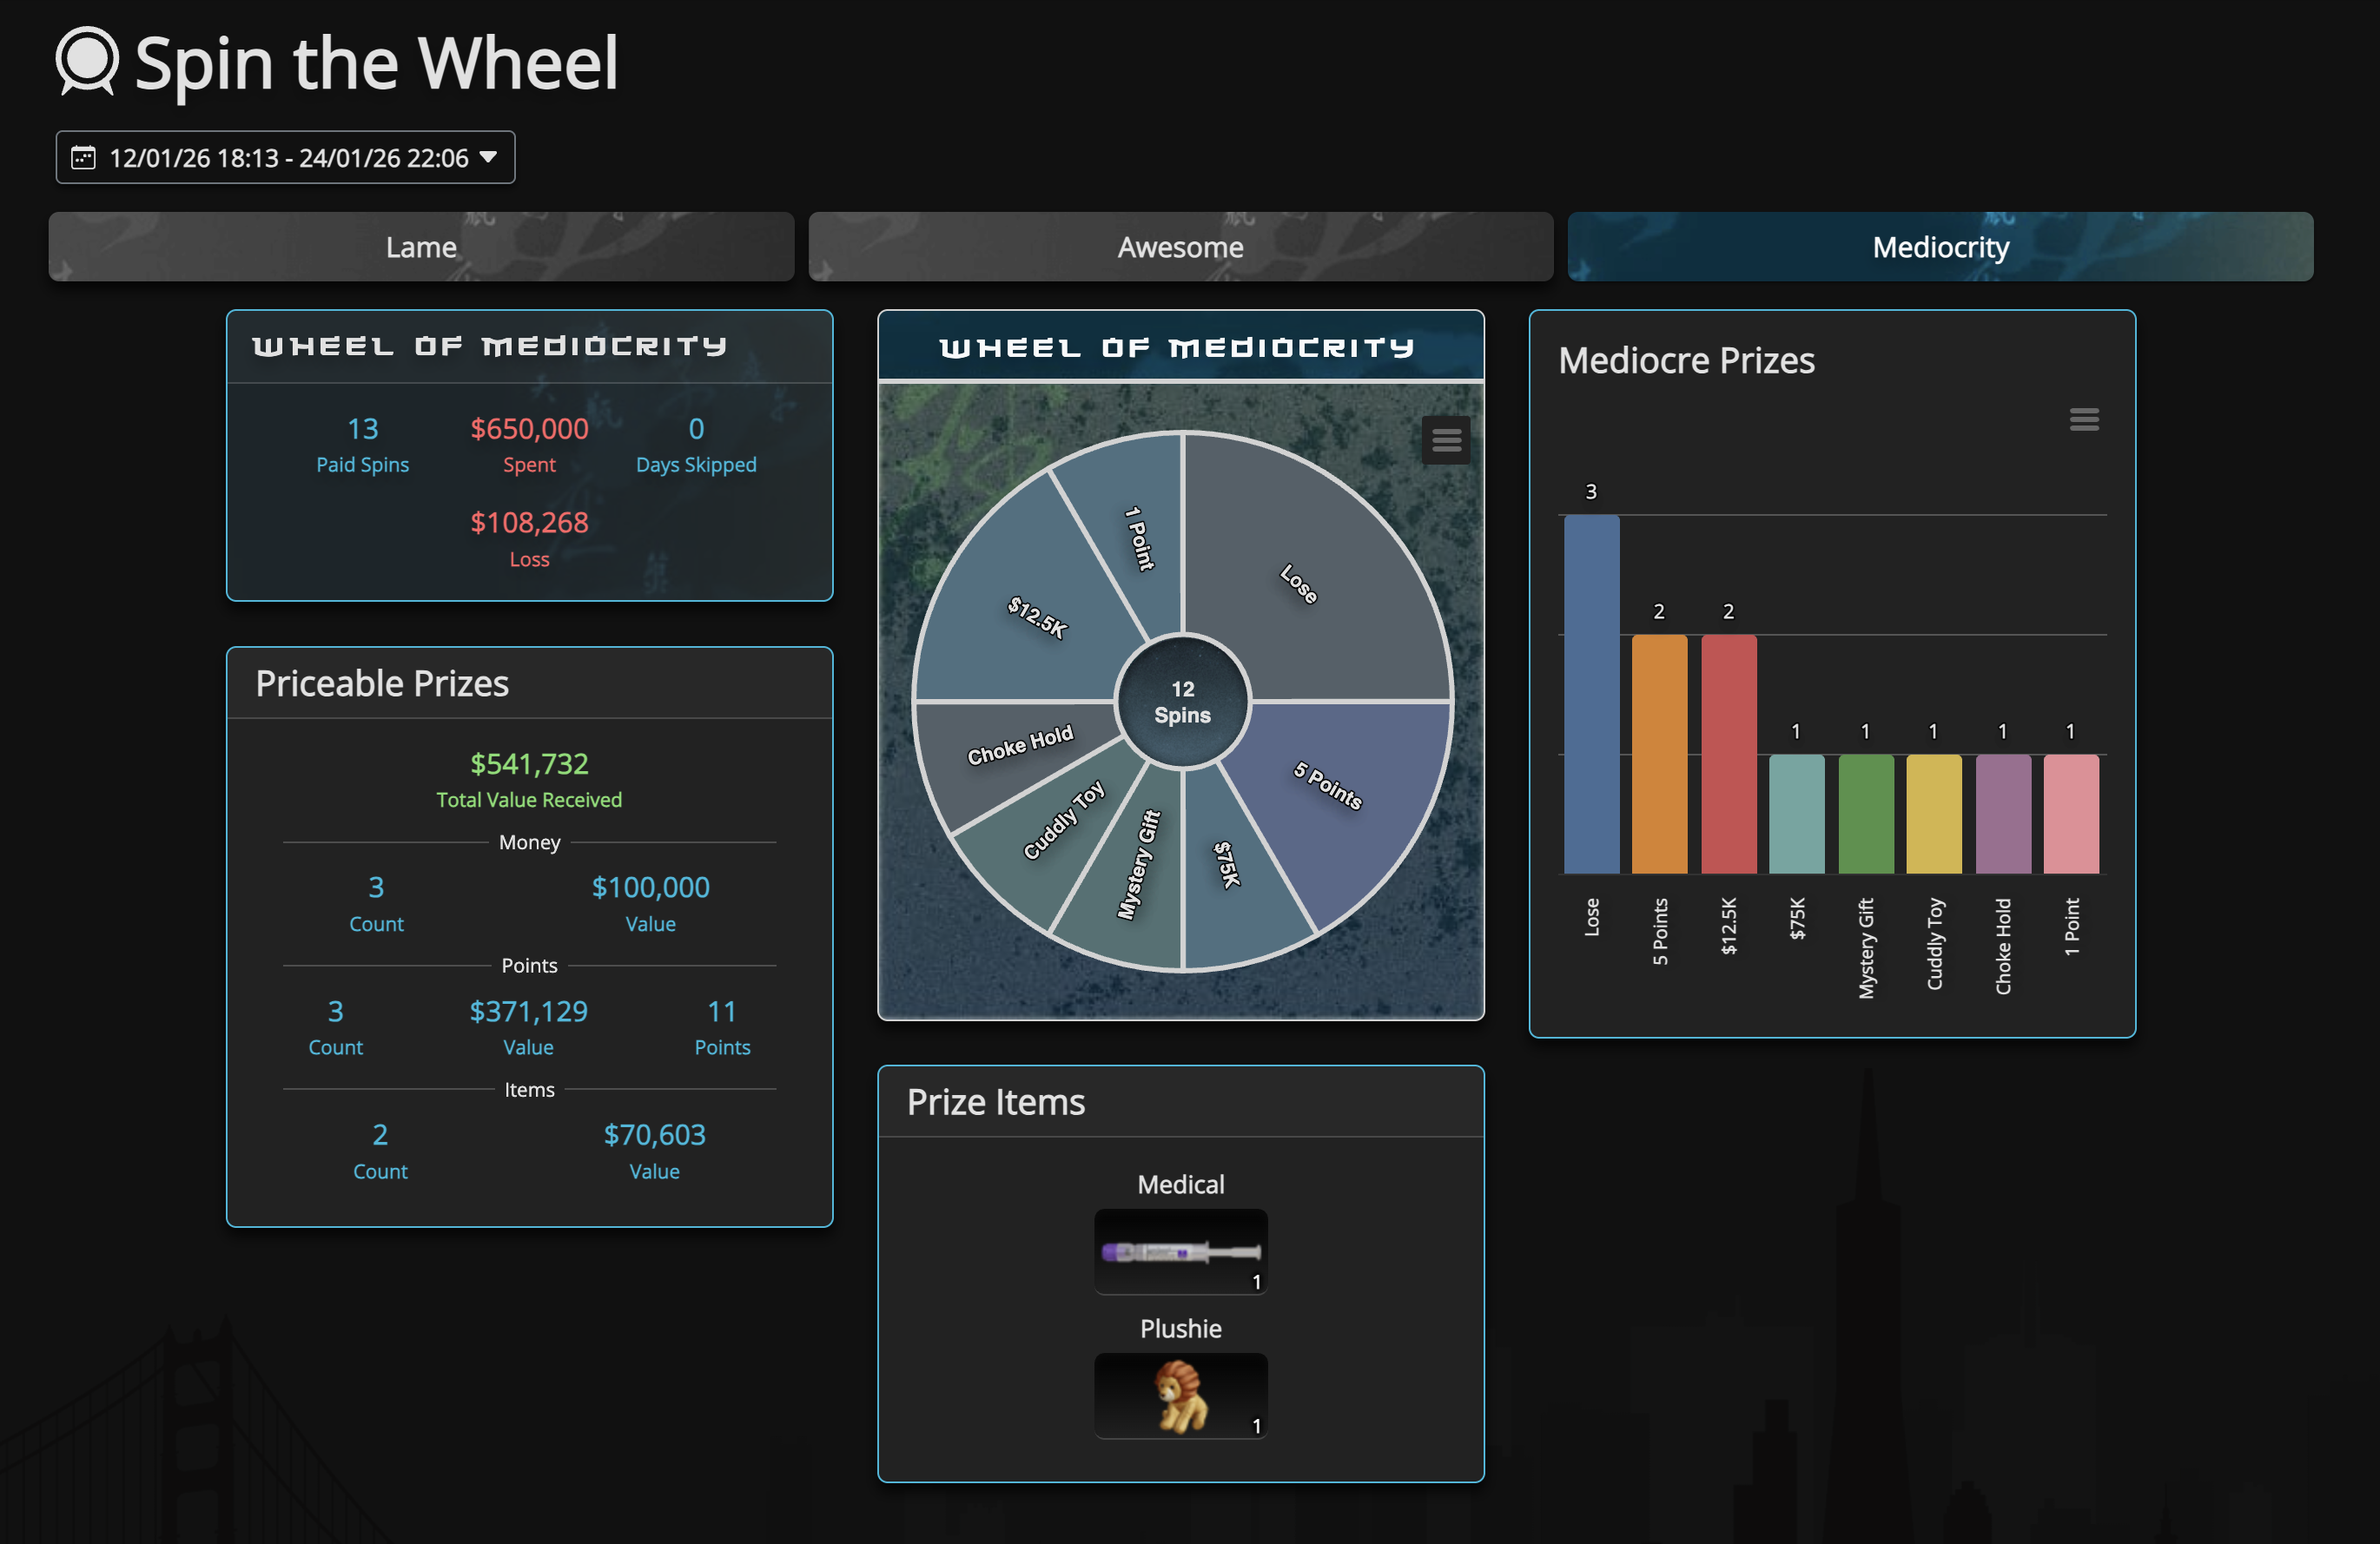The image size is (2380, 1544).
Task: Click the 12 Spins wheel center
Action: click(x=1182, y=702)
